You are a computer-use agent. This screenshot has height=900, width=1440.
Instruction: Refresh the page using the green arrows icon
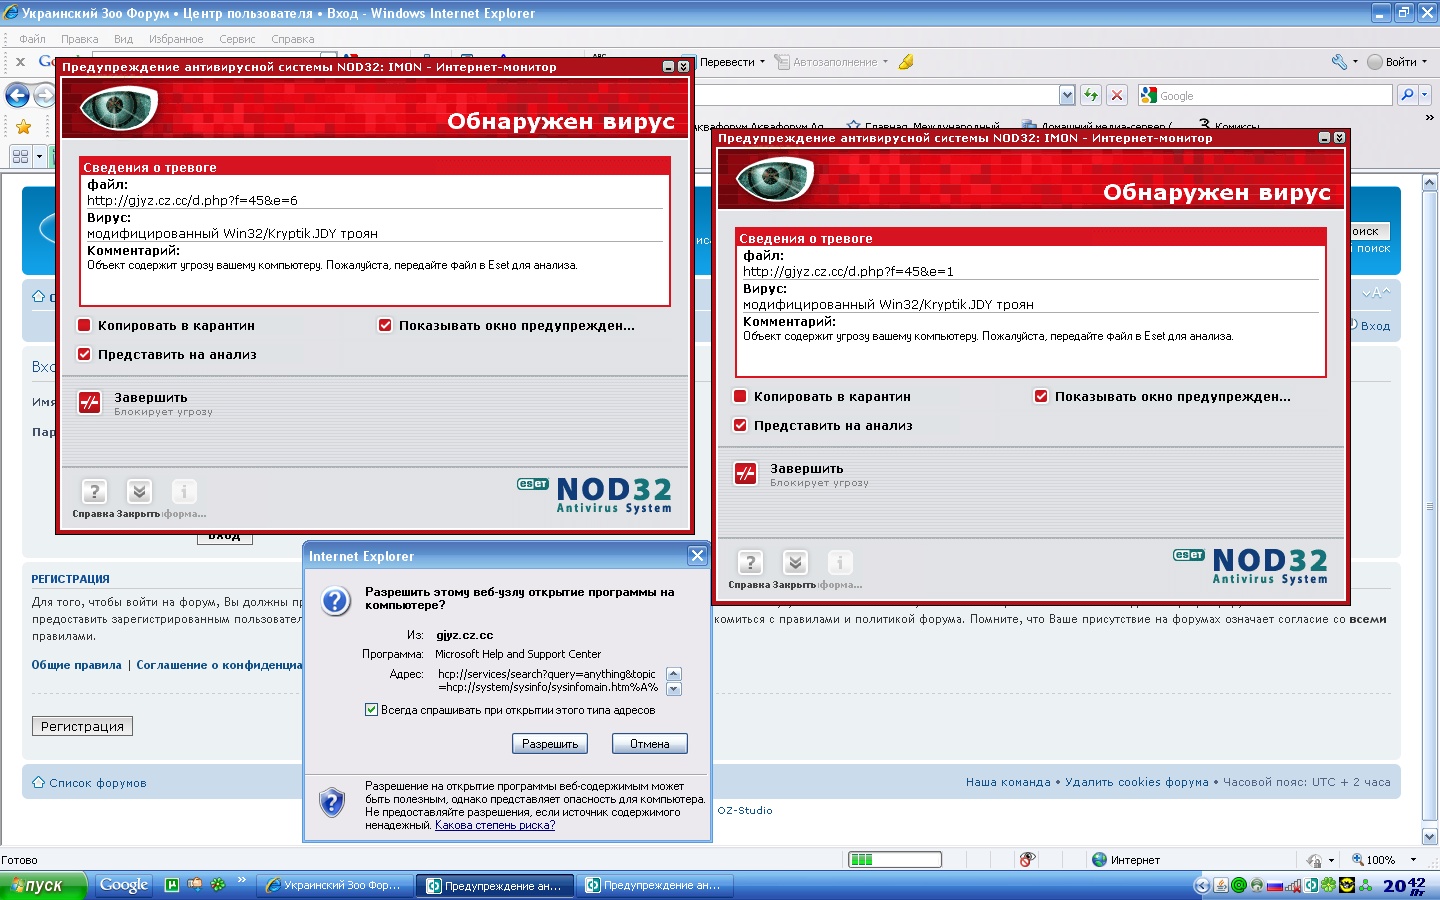1091,95
